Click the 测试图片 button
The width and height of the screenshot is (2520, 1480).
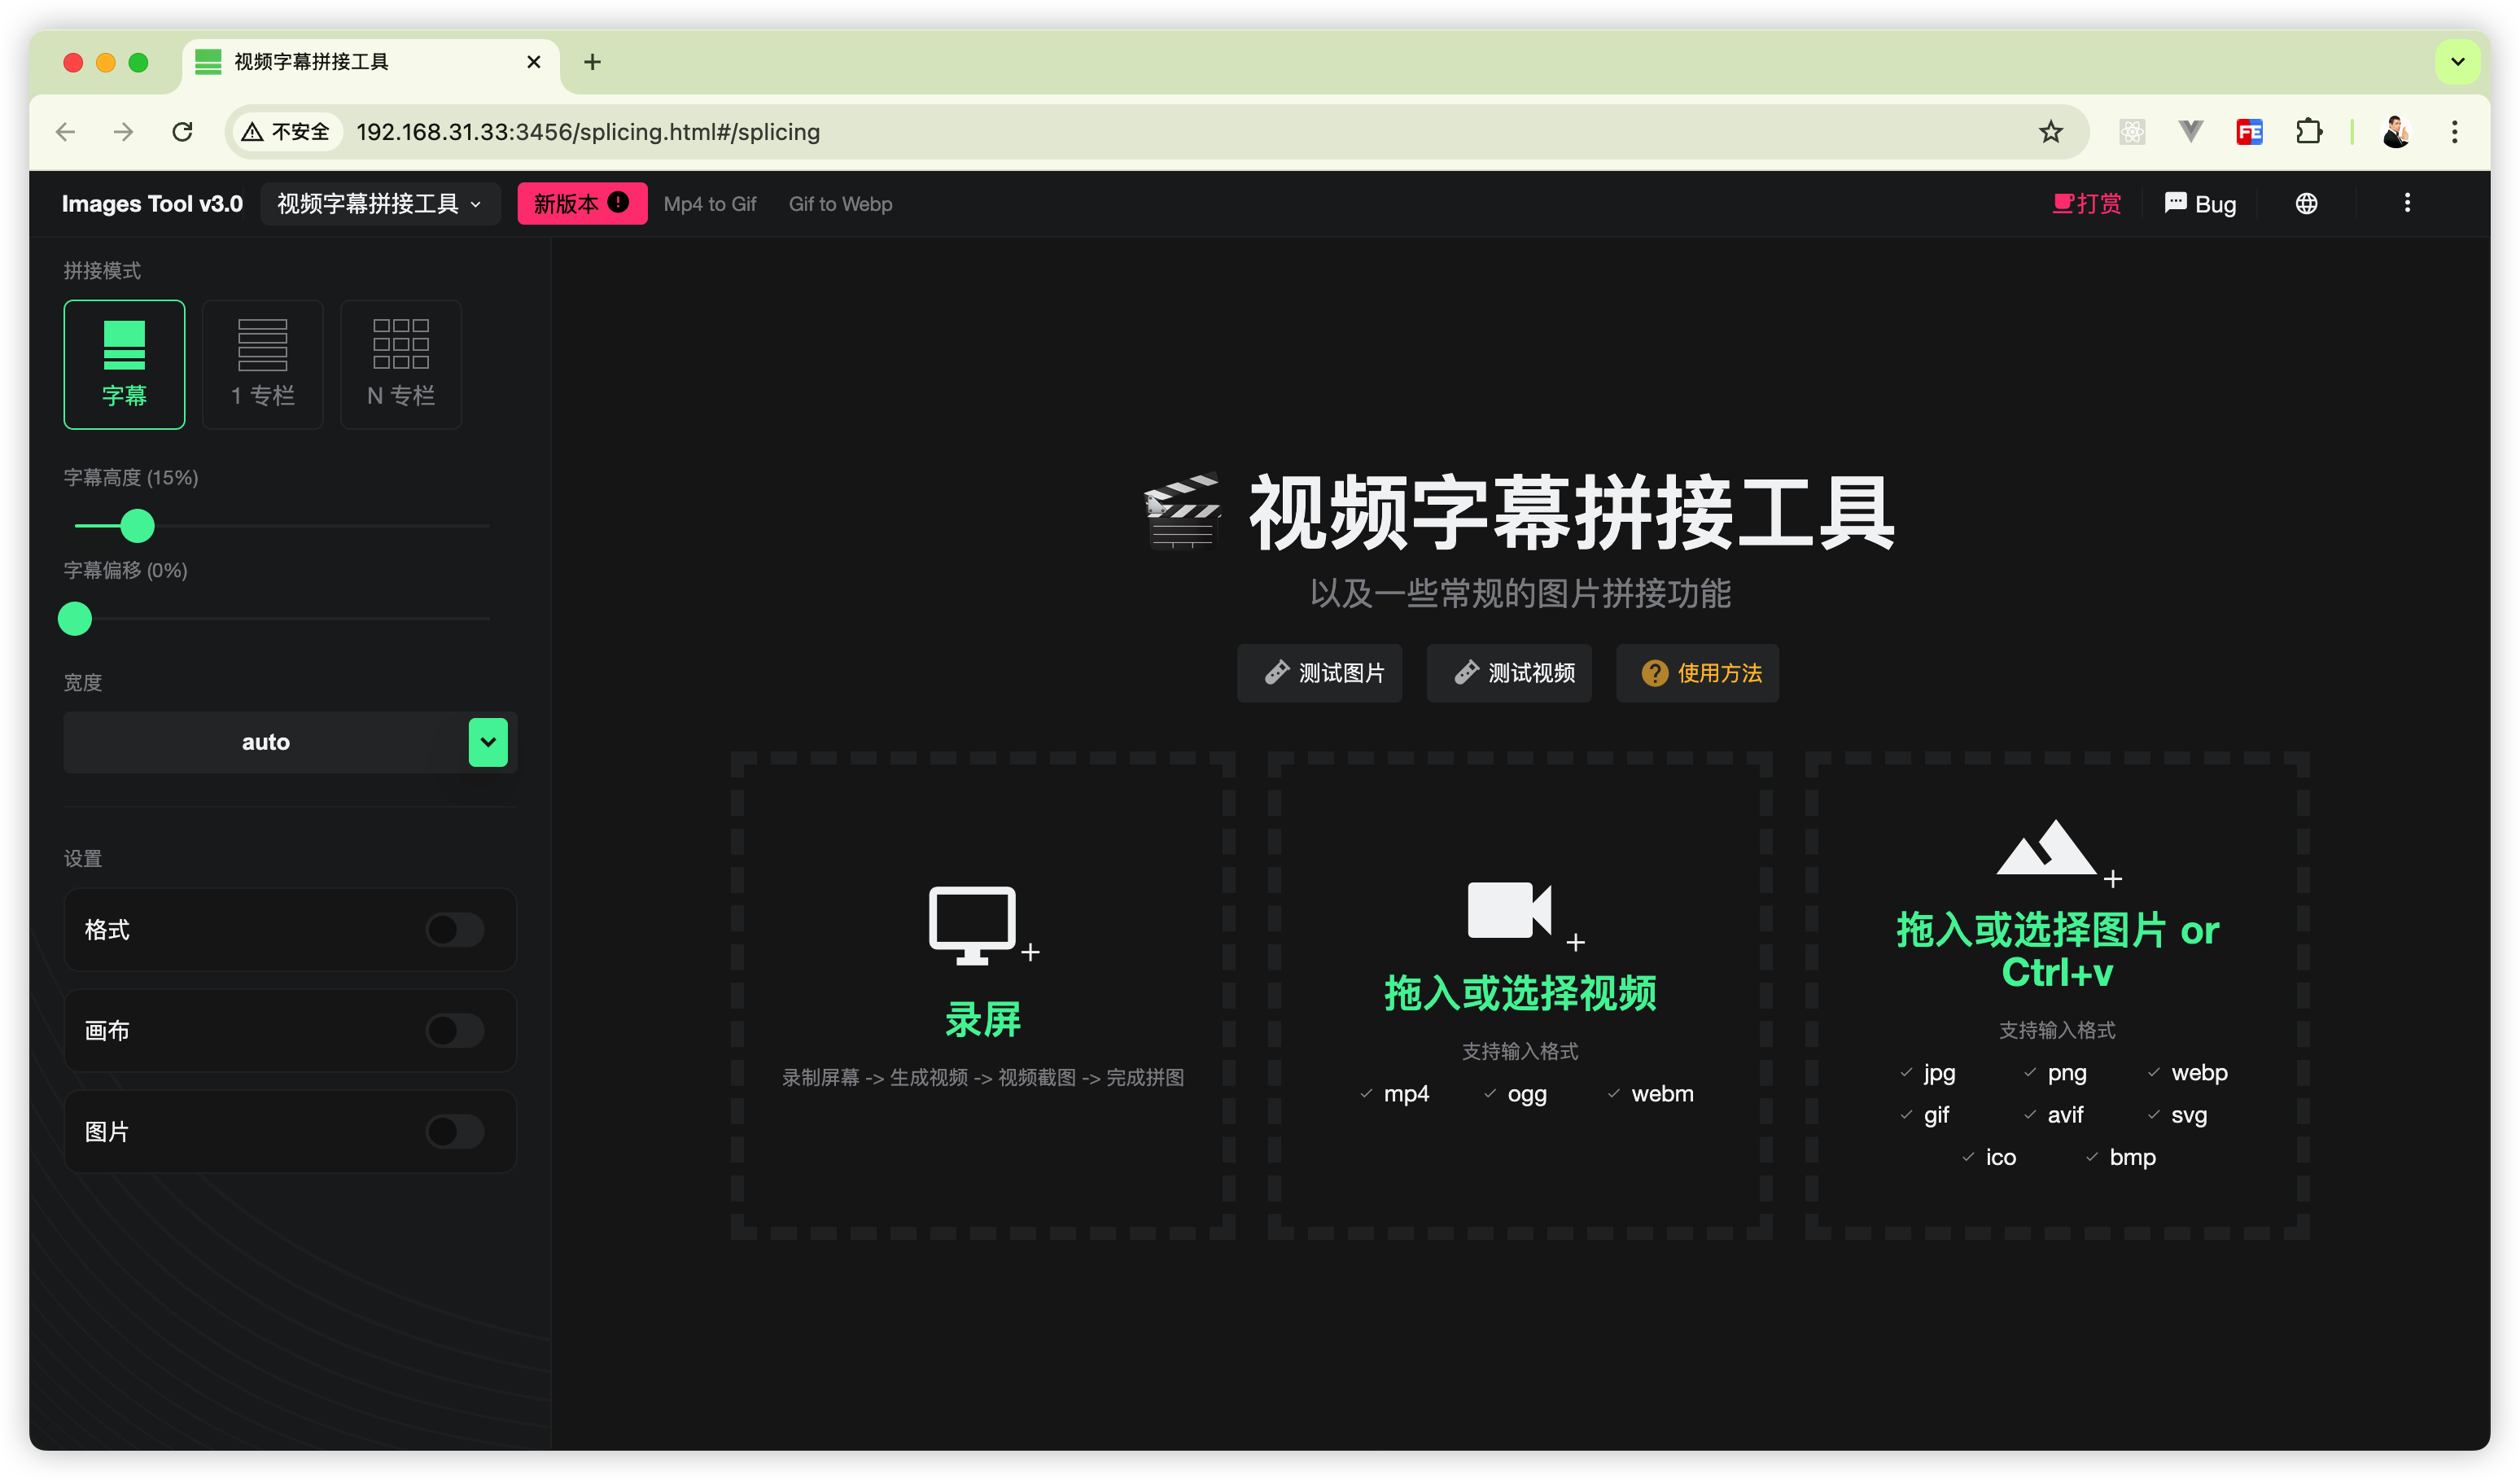click(1320, 673)
